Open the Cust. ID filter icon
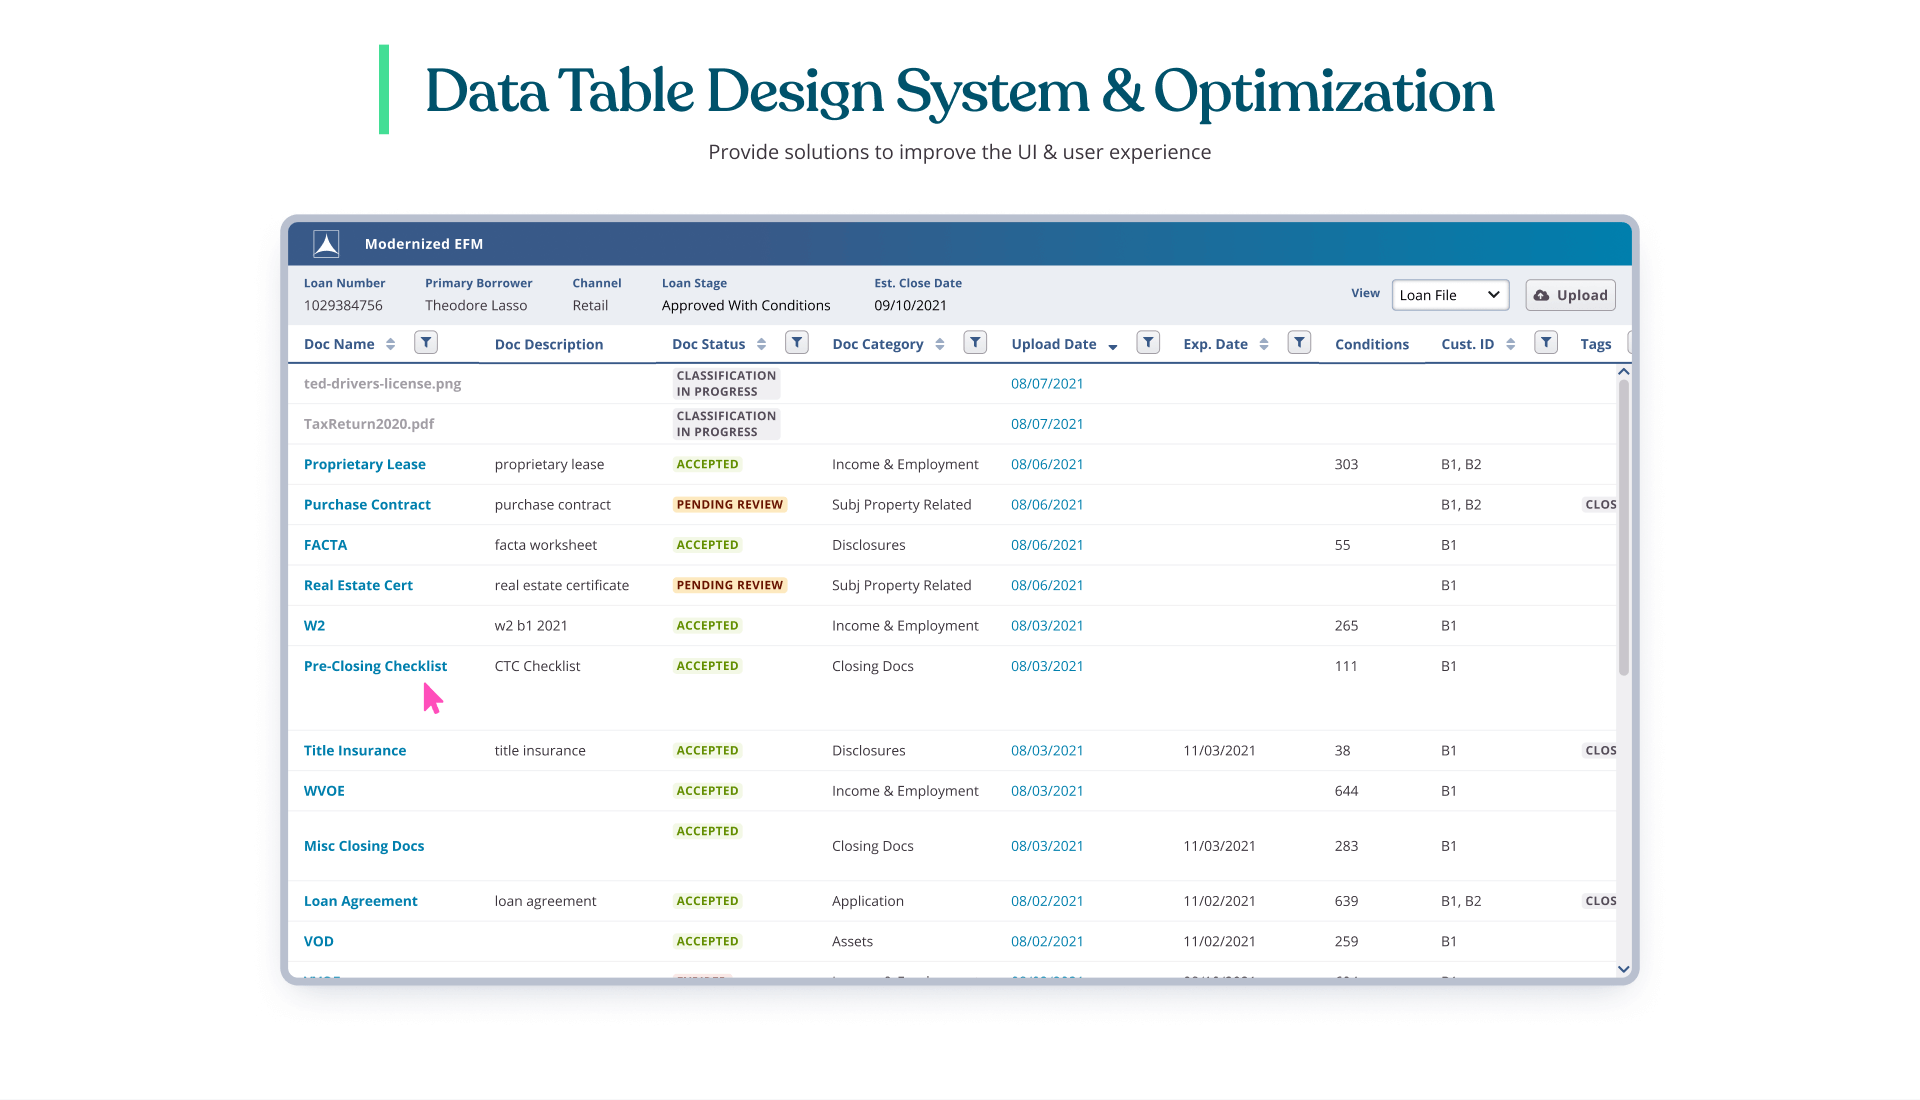The height and width of the screenshot is (1100, 1920). click(1546, 343)
